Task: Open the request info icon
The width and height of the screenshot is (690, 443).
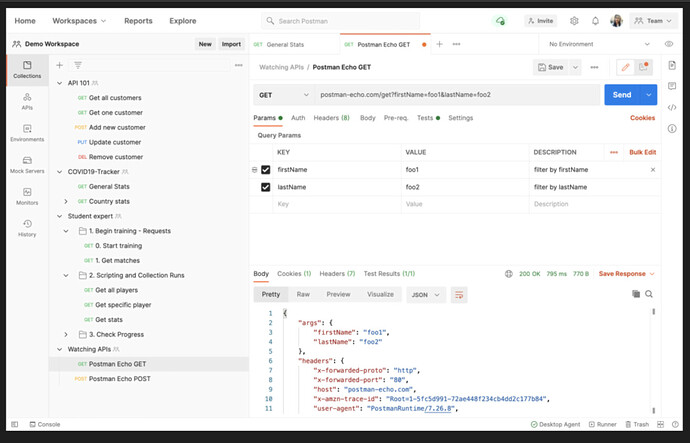Action: point(672,128)
